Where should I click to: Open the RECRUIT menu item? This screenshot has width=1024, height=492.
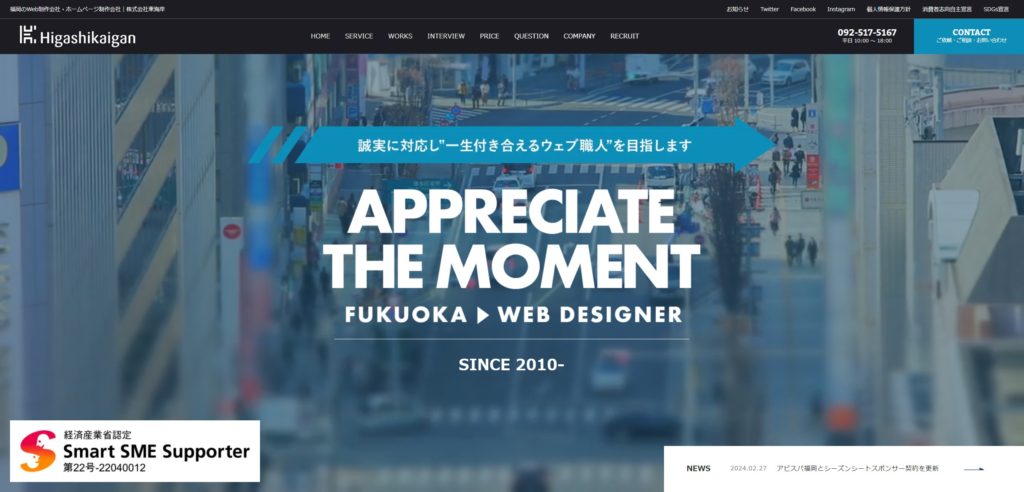coord(624,36)
